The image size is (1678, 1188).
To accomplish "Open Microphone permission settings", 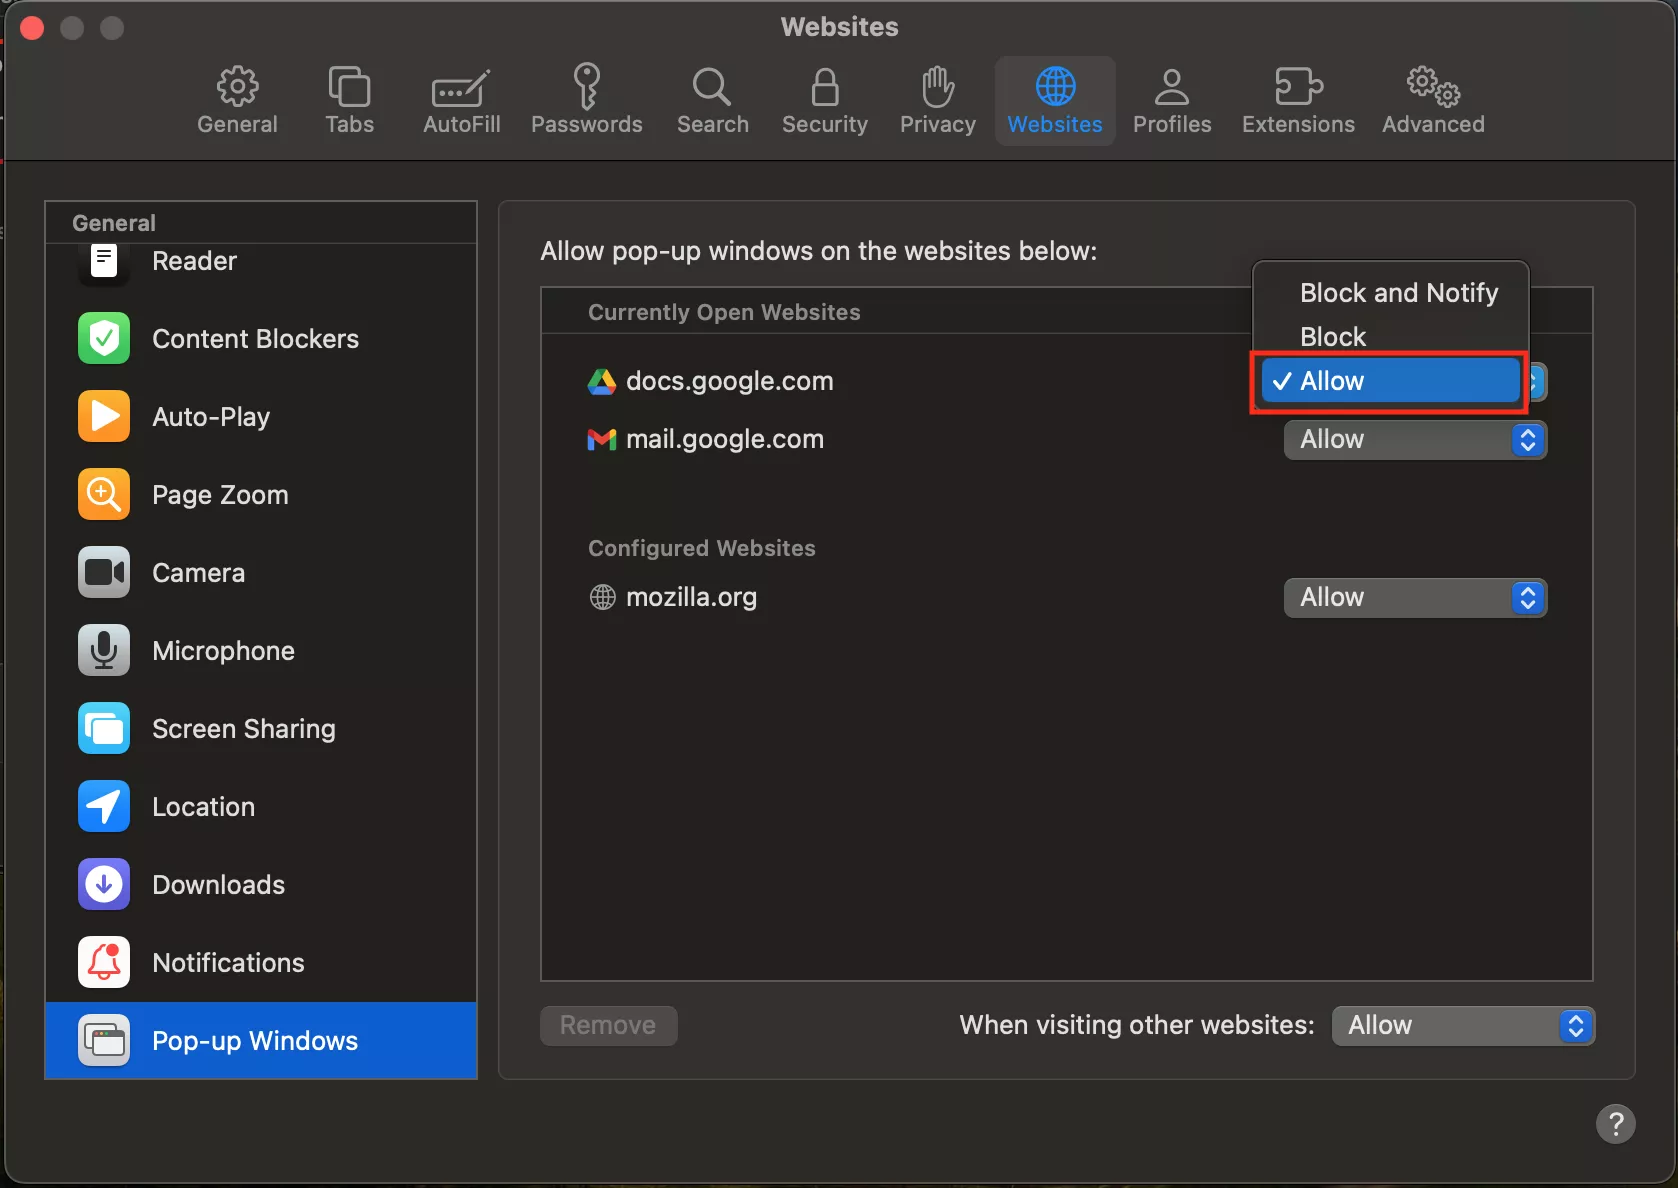I will pyautogui.click(x=222, y=651).
